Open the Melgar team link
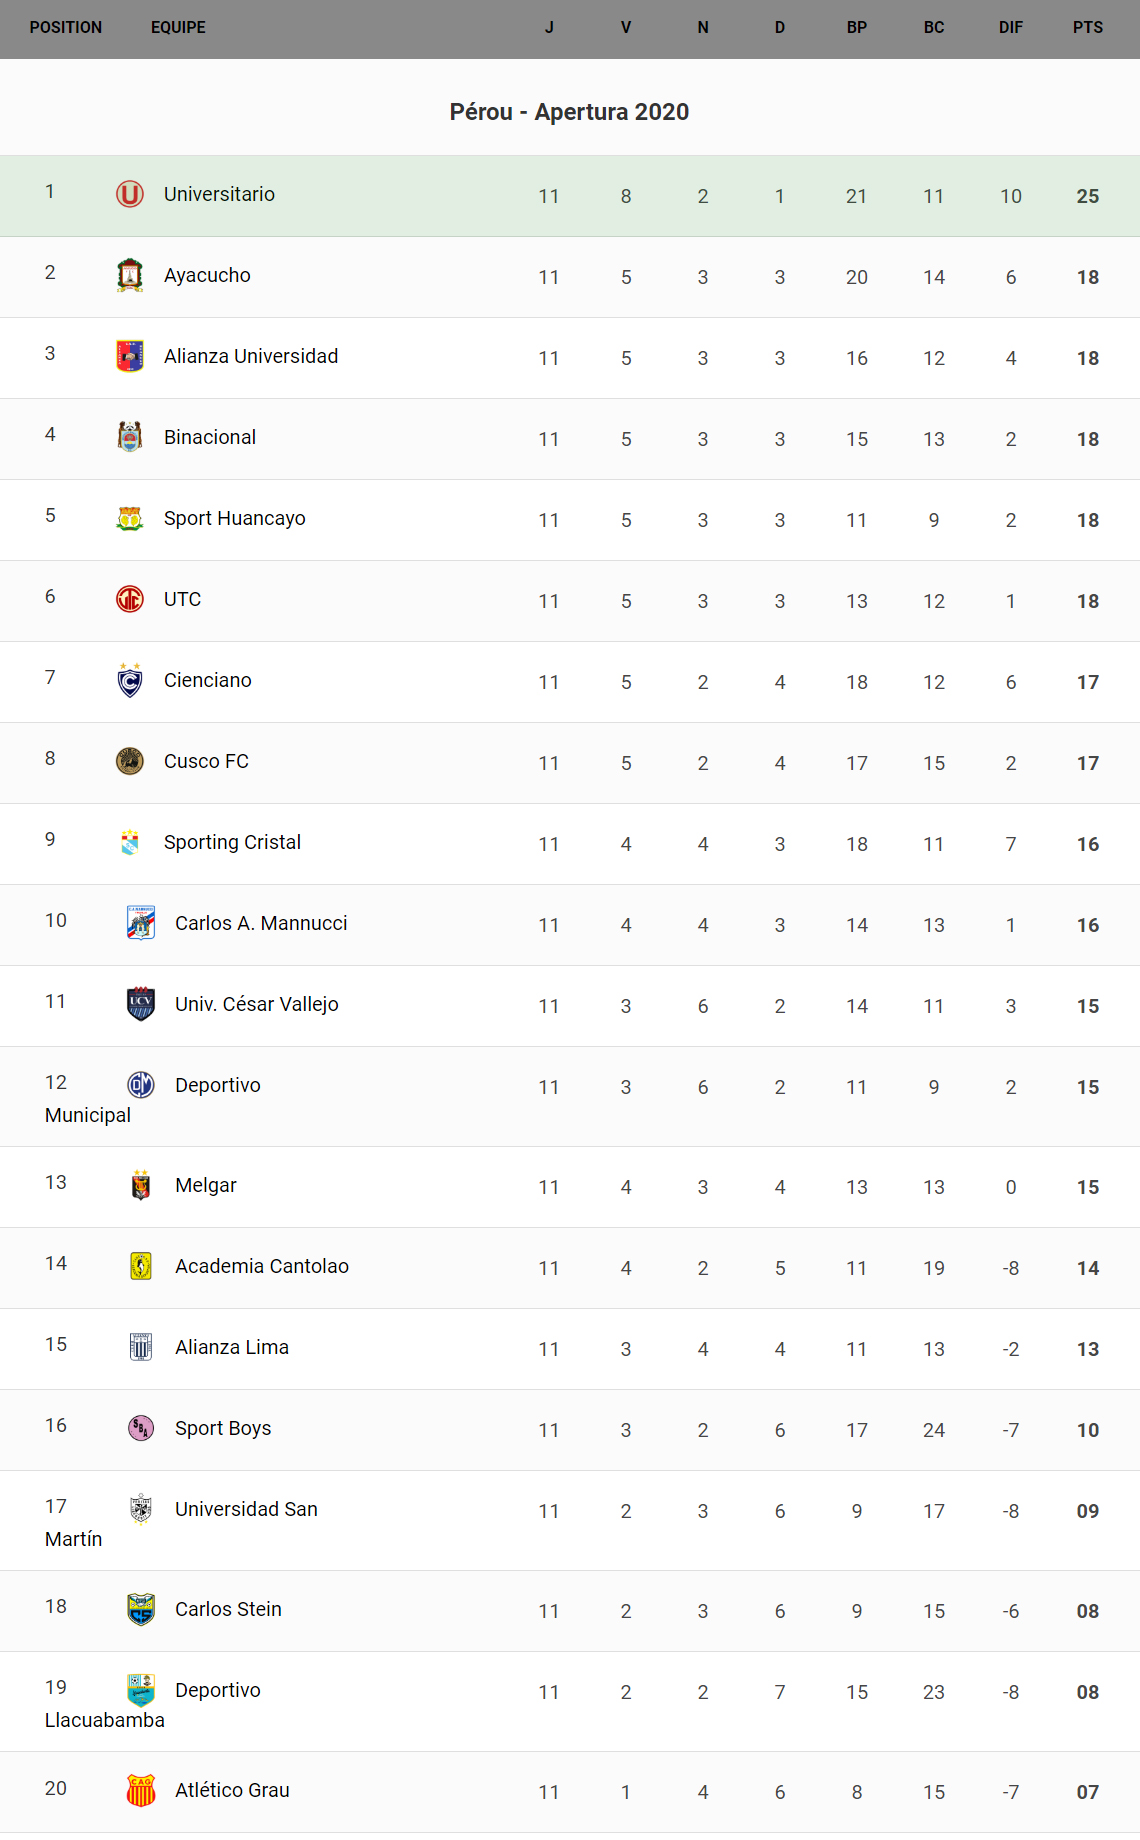1140x1840 pixels. tap(205, 1185)
